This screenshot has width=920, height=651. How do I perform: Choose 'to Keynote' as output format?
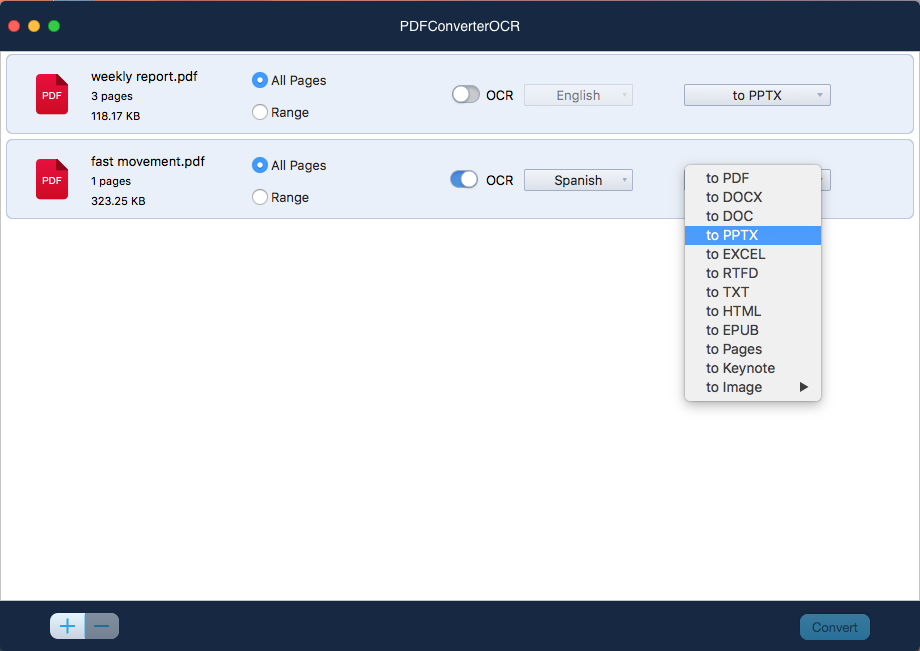click(740, 368)
